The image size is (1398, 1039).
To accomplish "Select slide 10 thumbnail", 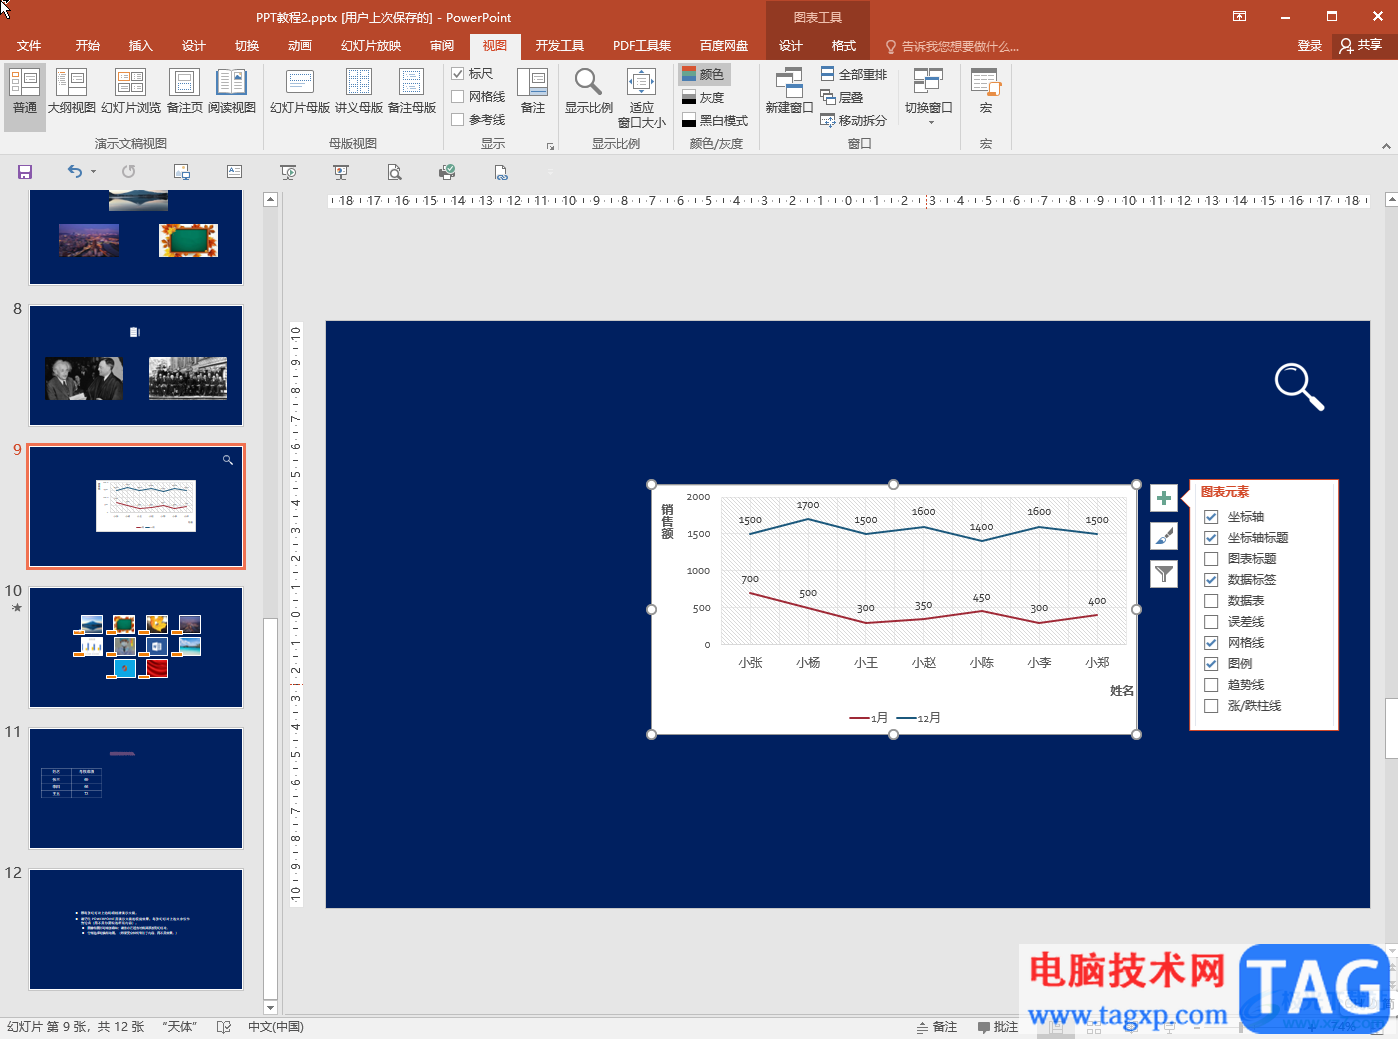I will pos(136,648).
